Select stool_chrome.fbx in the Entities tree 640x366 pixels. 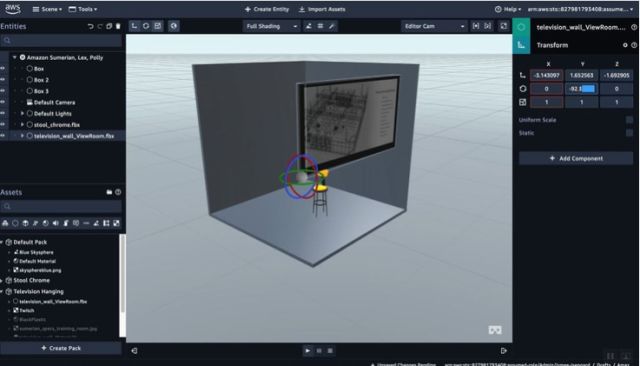[x=57, y=124]
